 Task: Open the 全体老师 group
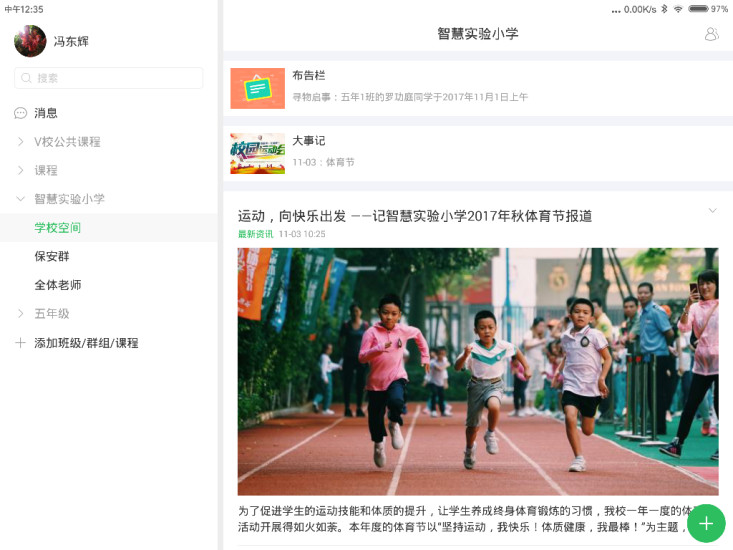pos(58,285)
